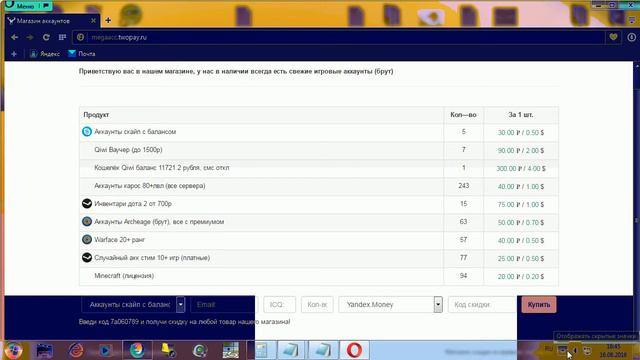Click the Кол-во quantity field

[x=317, y=304]
